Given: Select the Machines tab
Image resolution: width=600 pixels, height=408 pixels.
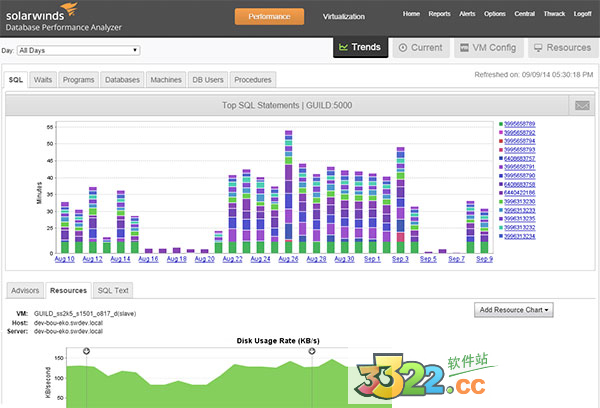Looking at the screenshot, I should (166, 80).
